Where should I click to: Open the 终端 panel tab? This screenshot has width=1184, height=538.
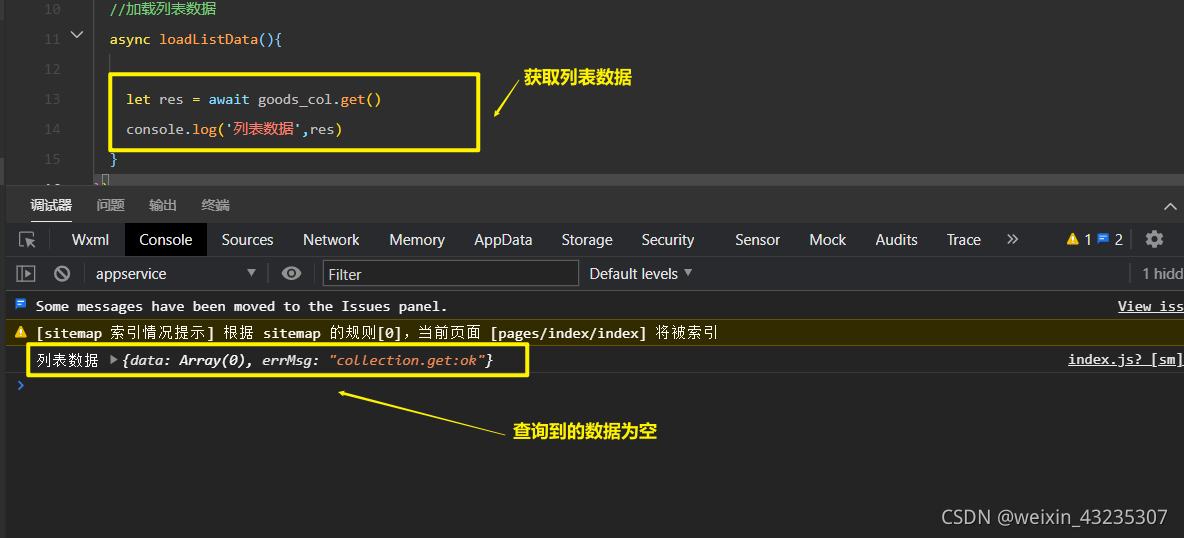click(215, 205)
